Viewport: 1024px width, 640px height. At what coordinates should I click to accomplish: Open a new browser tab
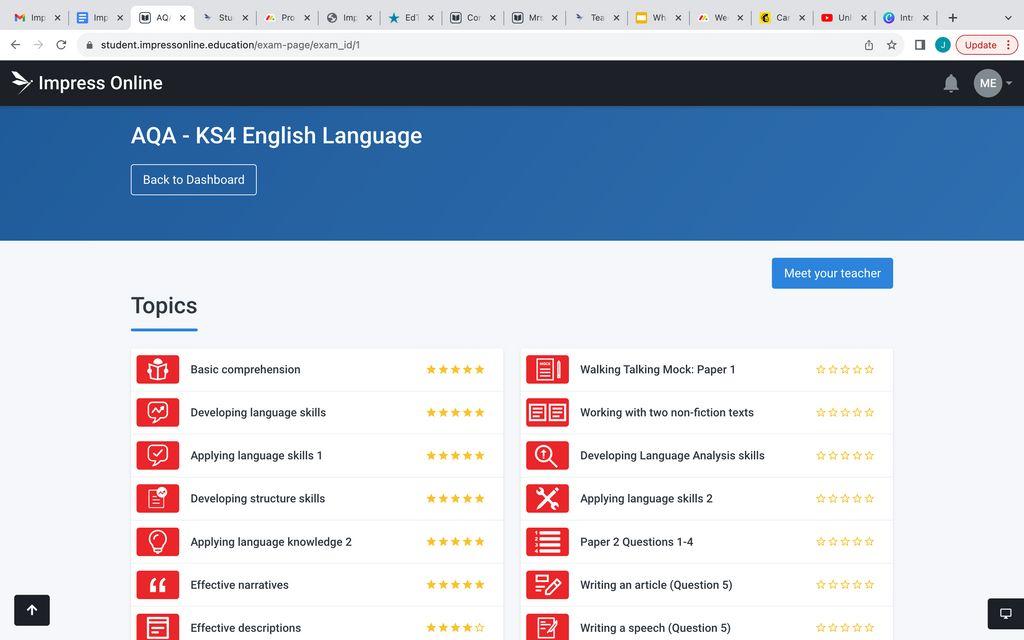pyautogui.click(x=953, y=18)
